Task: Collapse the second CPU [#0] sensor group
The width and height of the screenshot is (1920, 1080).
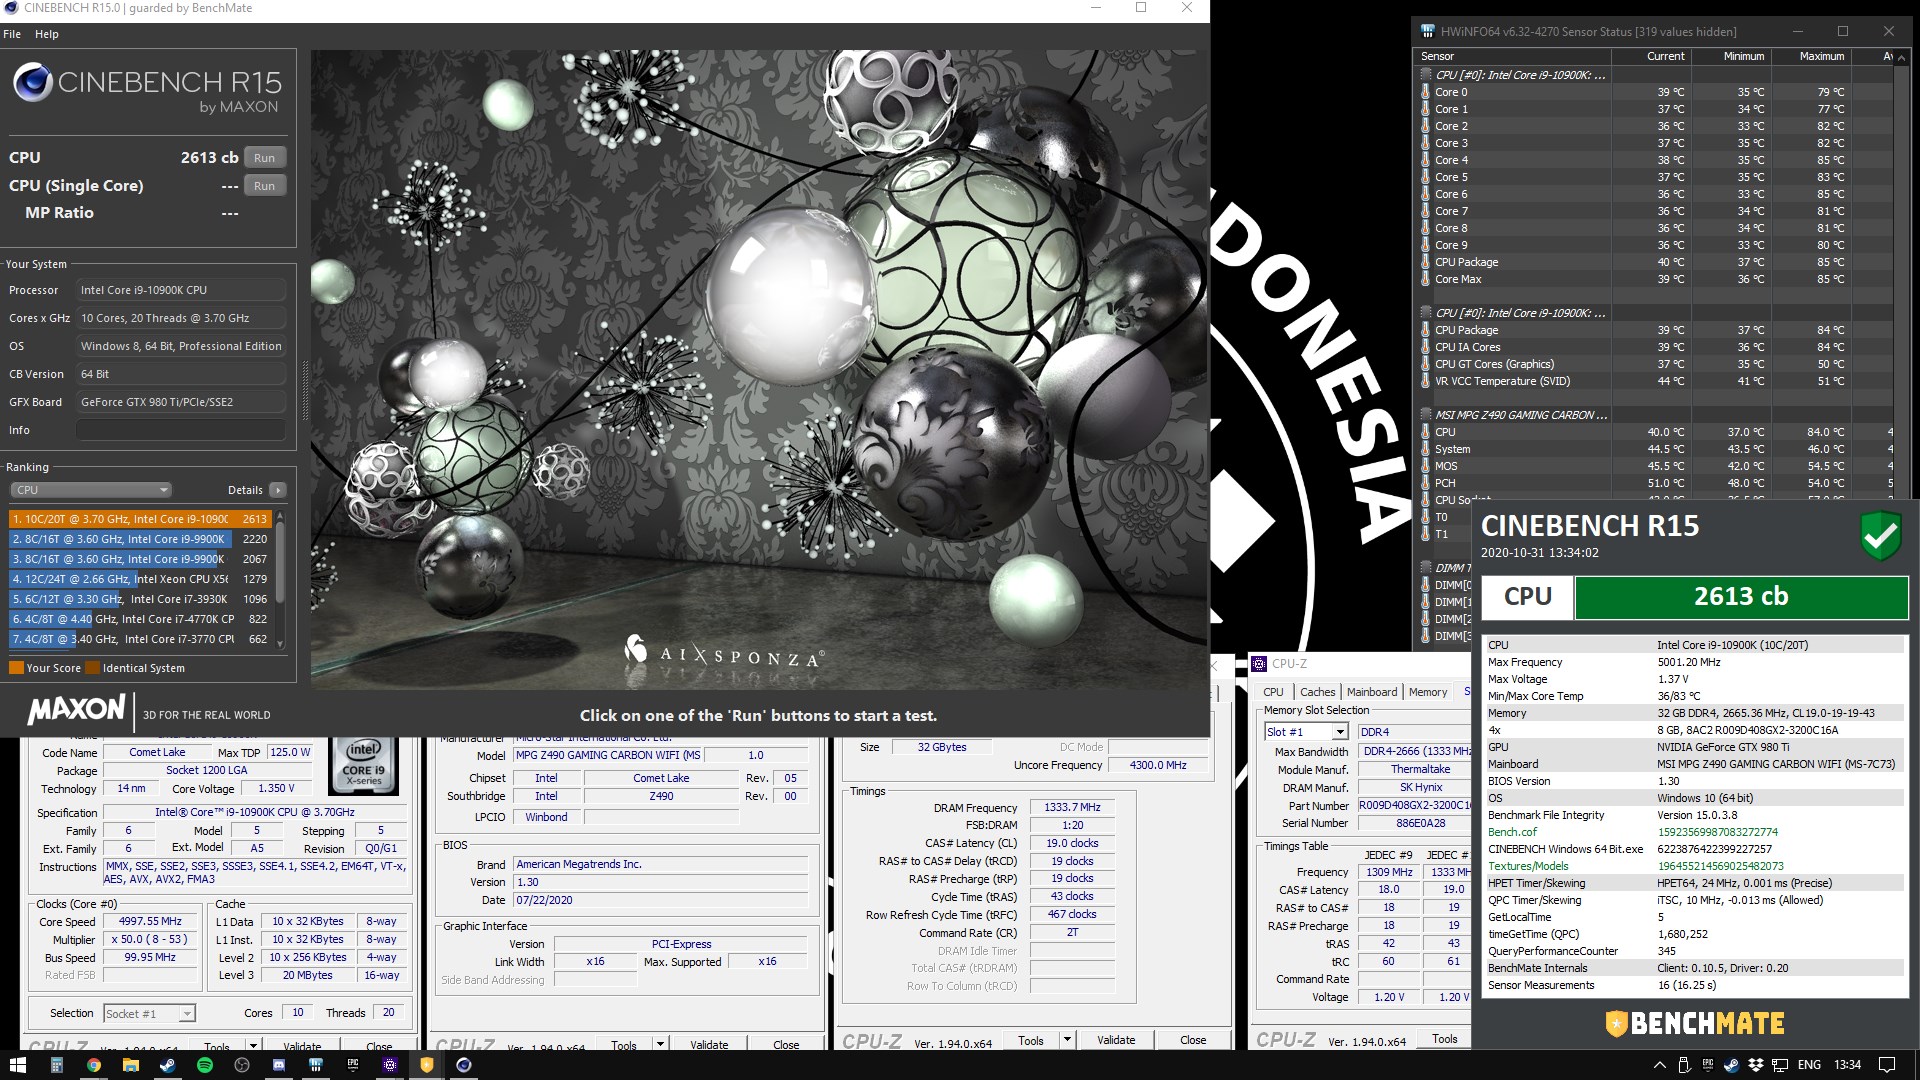Action: click(x=1426, y=313)
